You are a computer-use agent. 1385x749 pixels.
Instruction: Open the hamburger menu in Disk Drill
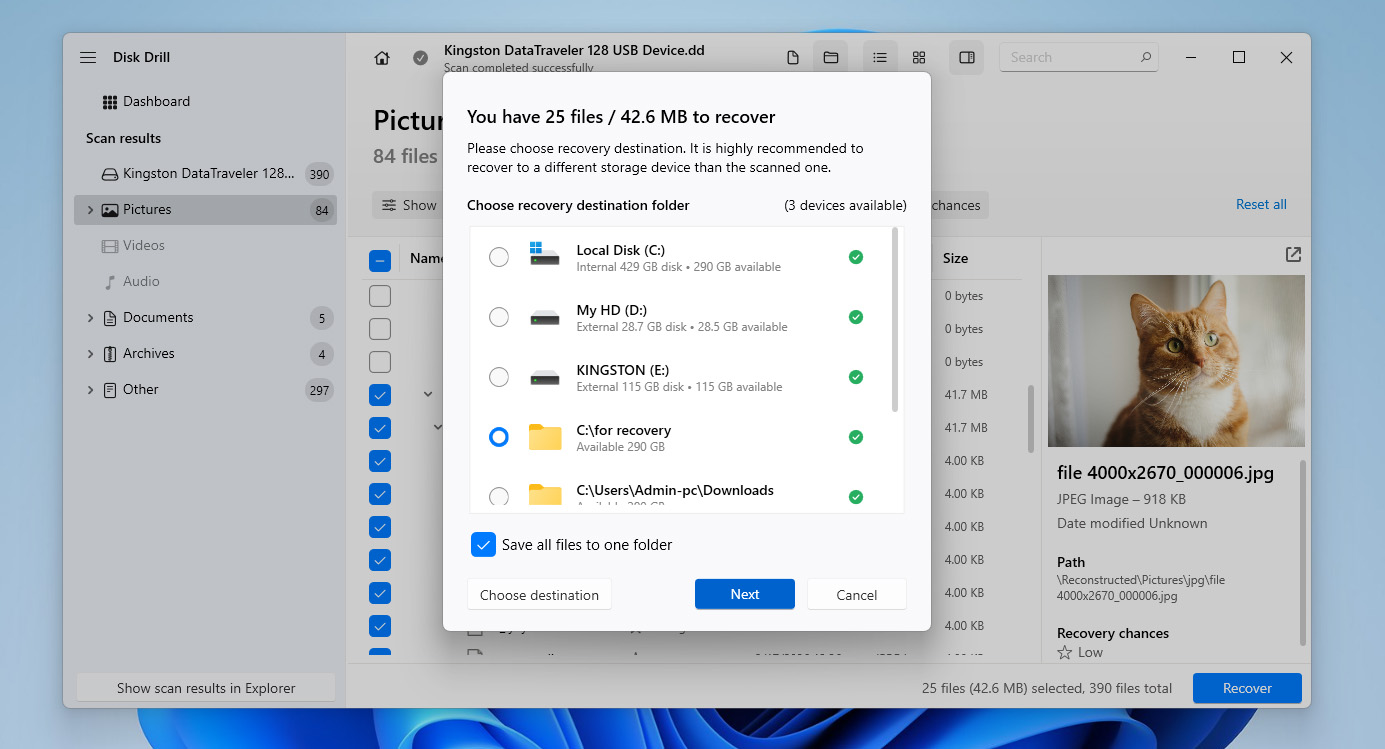tap(88, 58)
